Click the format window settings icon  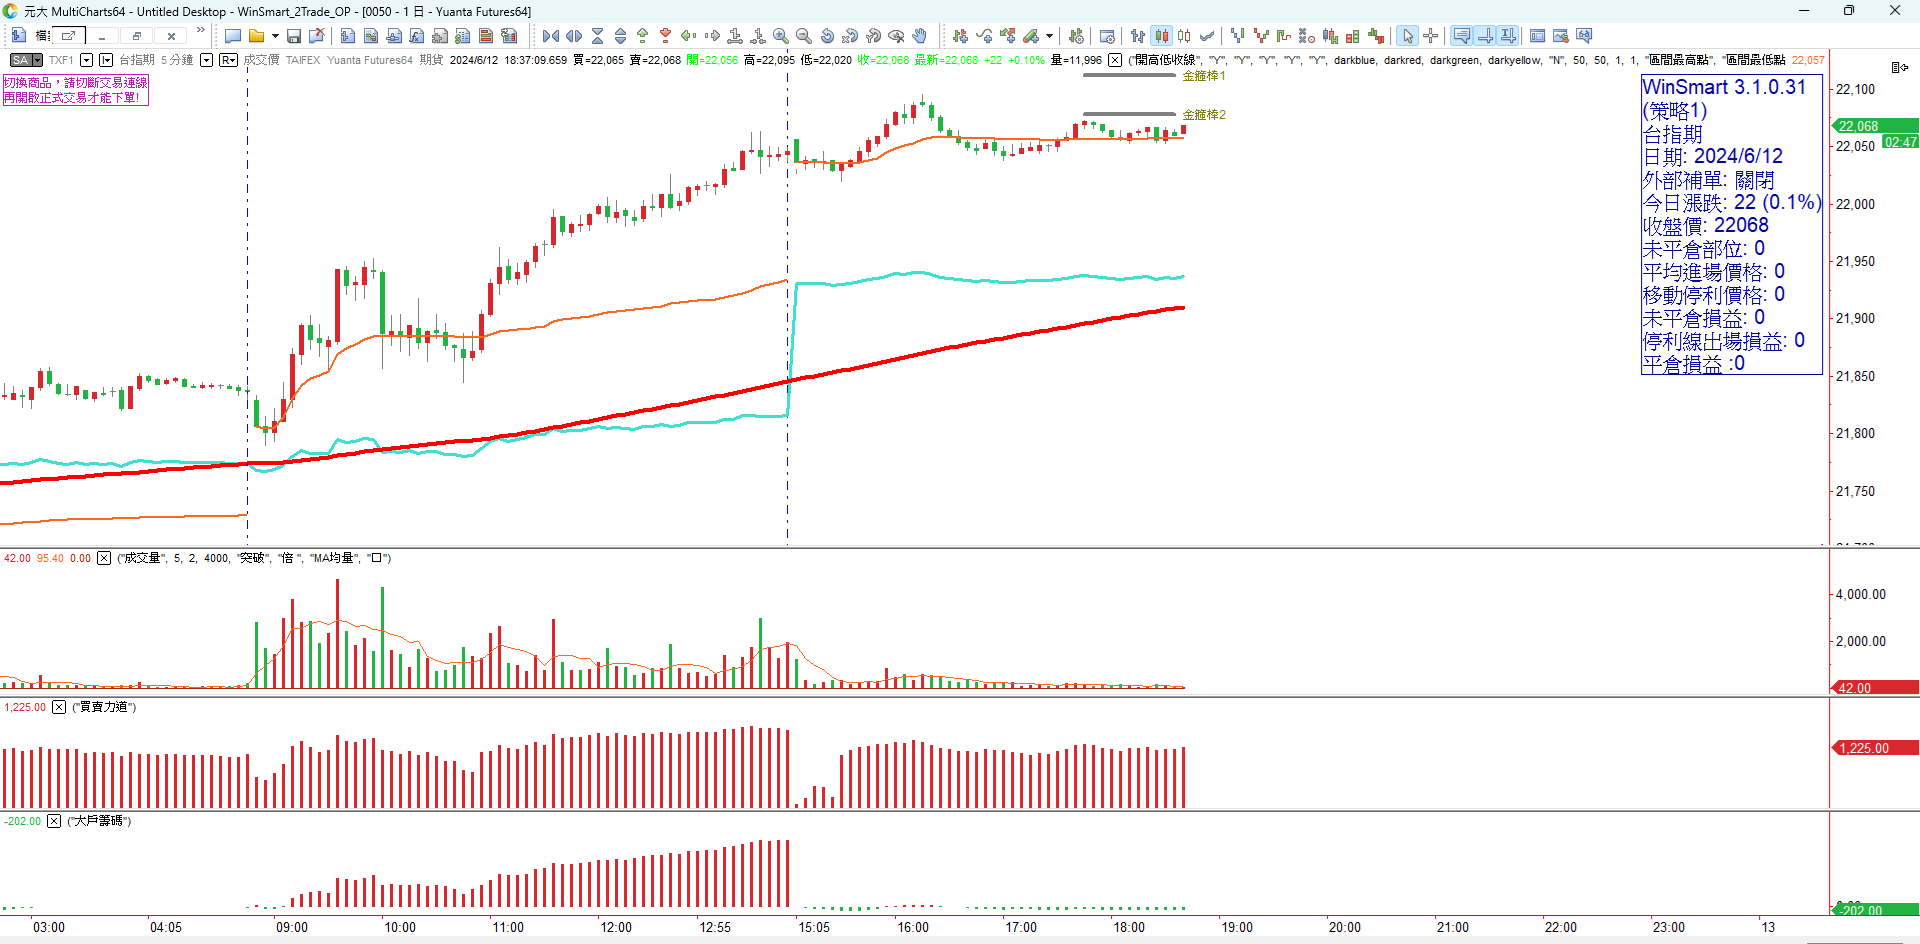point(1106,36)
